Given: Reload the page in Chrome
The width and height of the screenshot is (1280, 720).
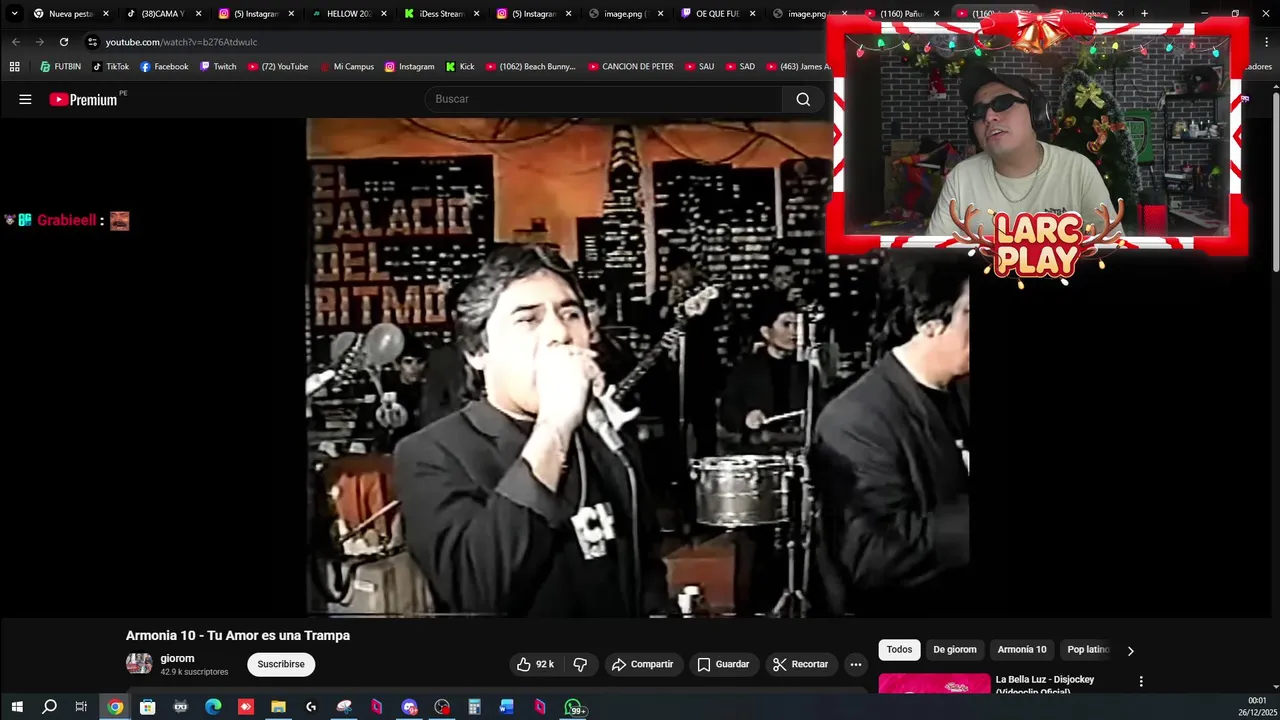Looking at the screenshot, I should [64, 42].
